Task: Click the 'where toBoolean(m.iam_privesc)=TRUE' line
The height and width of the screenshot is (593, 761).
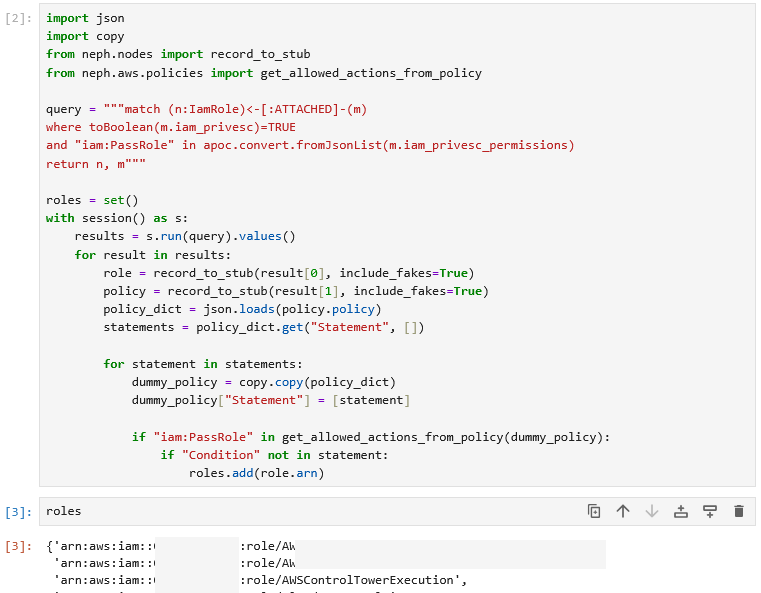Action: coord(171,127)
